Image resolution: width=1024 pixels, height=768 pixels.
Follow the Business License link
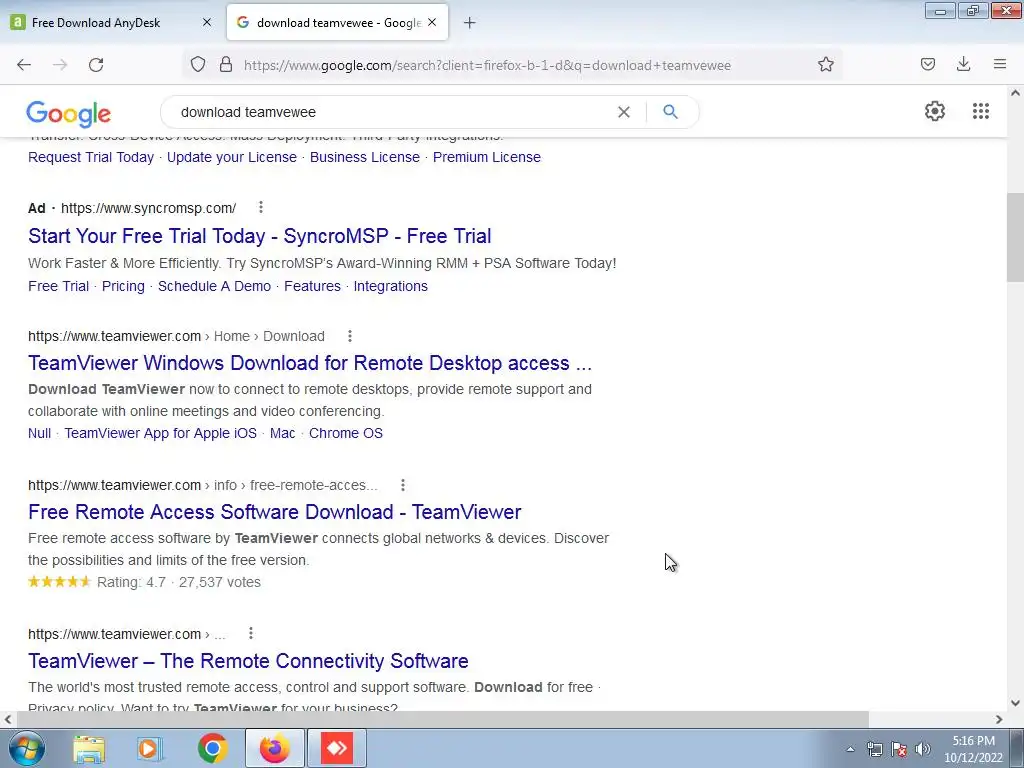point(364,157)
